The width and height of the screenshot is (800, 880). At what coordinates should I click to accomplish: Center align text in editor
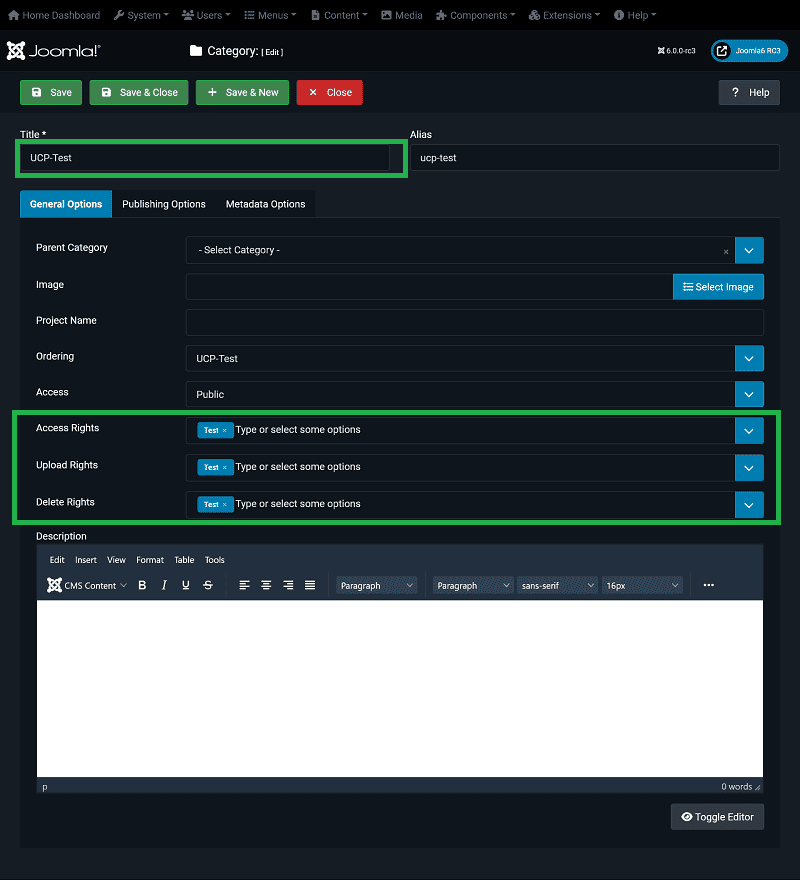click(266, 585)
